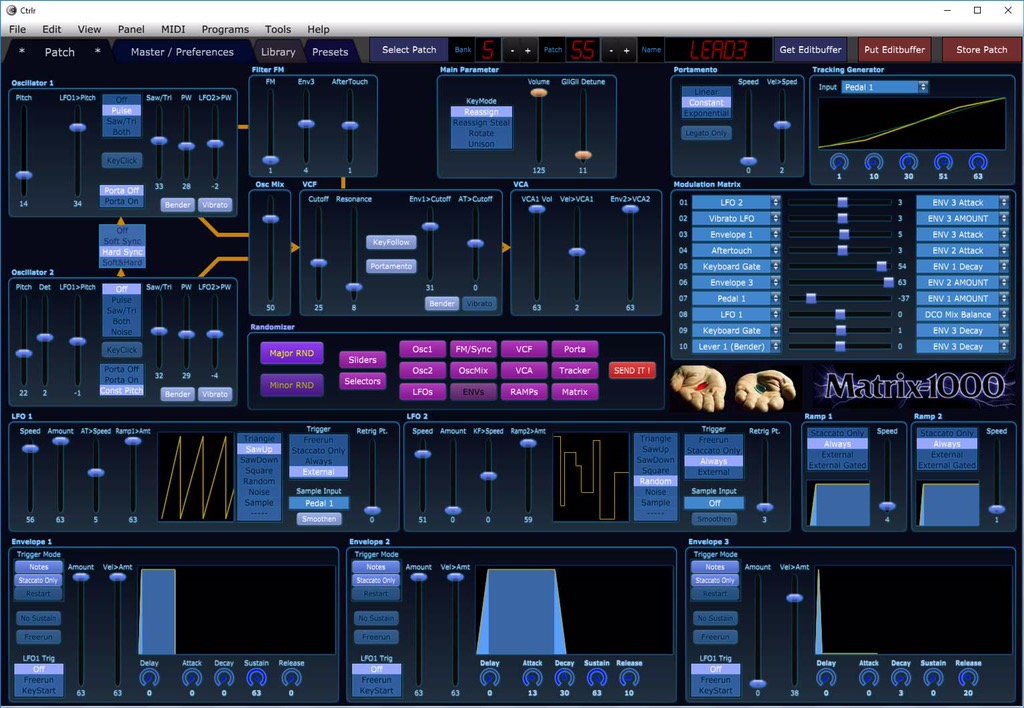
Task: Click the Envelope 1 Decay knob
Action: (x=224, y=679)
